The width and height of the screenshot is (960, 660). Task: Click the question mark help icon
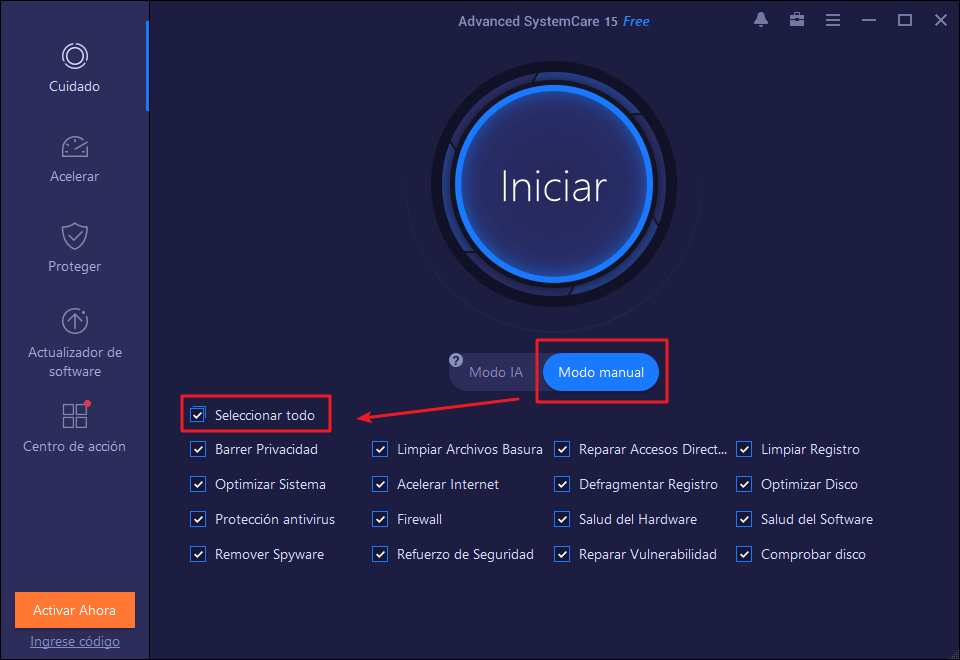click(456, 360)
